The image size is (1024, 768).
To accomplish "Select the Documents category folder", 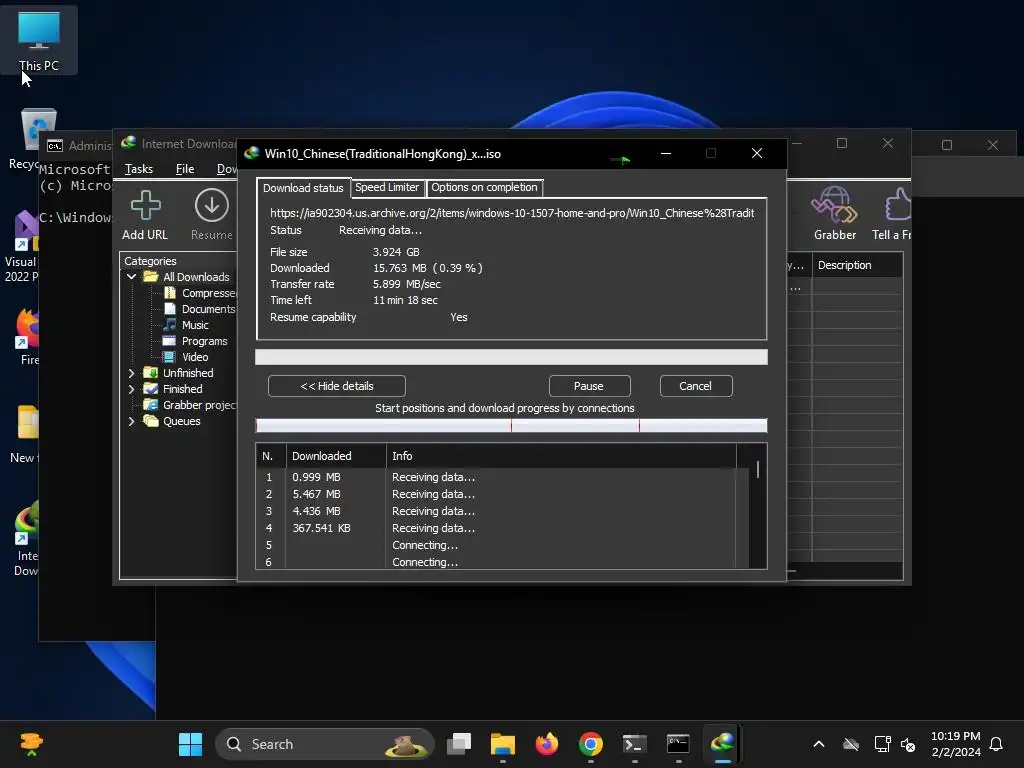I will [x=200, y=309].
